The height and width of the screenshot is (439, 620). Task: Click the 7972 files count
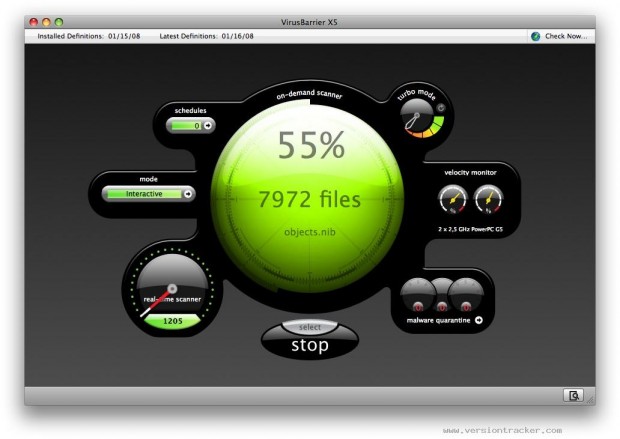[x=310, y=199]
